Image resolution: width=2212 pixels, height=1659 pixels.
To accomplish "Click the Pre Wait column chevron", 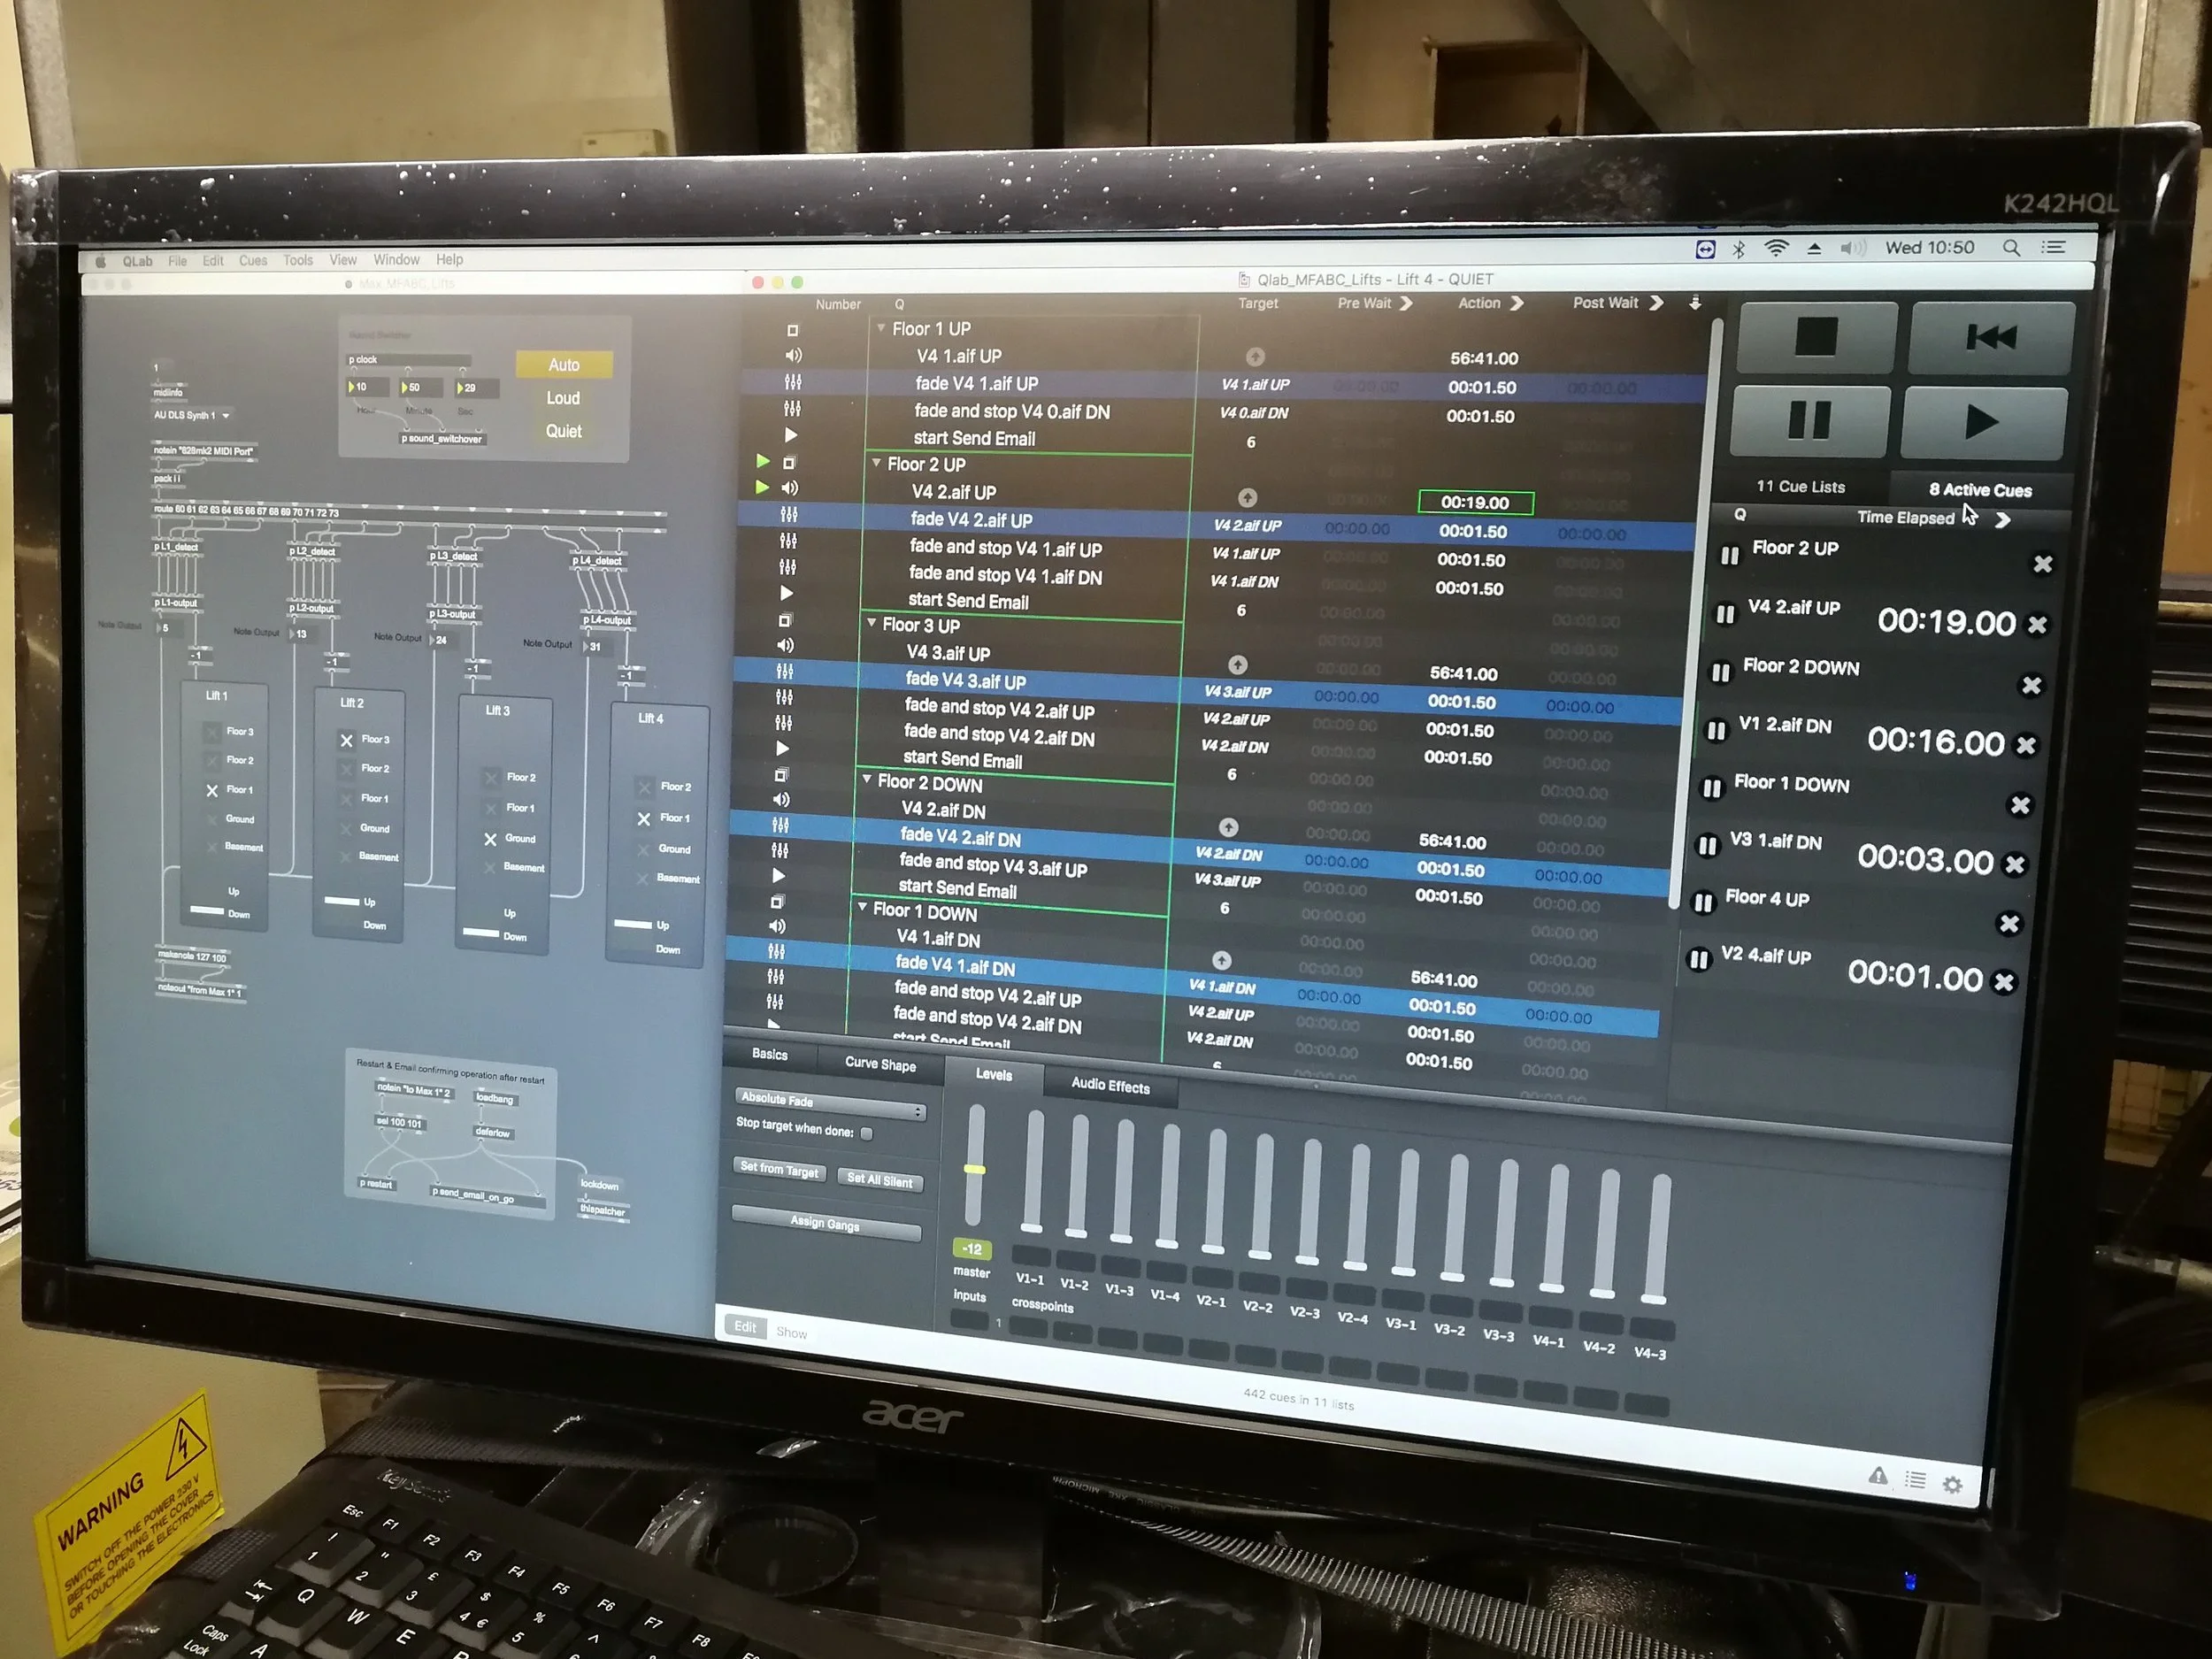I will click(1406, 303).
